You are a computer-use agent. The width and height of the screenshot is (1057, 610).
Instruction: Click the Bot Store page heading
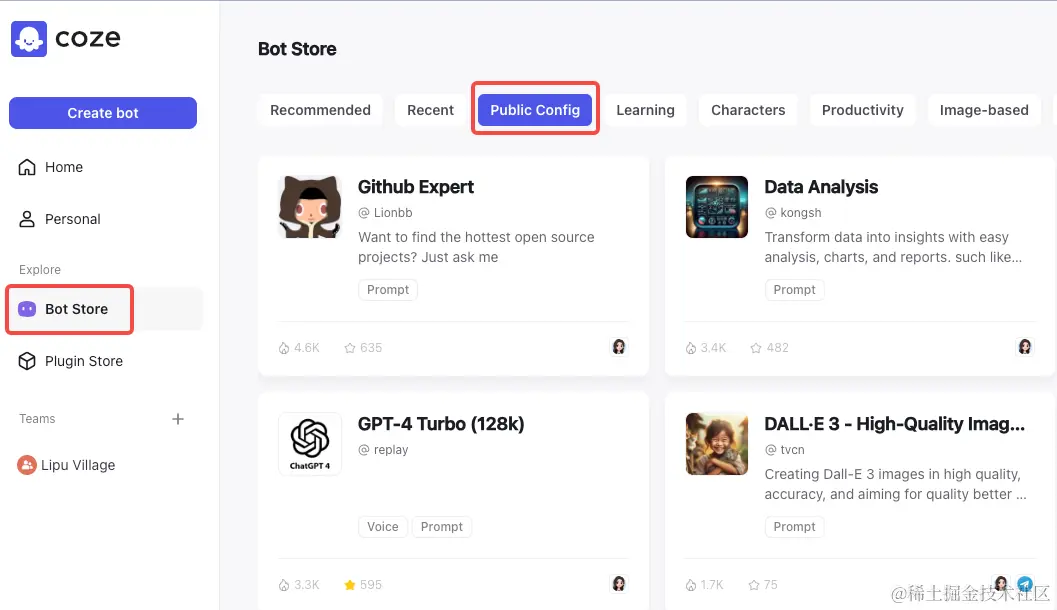click(297, 49)
